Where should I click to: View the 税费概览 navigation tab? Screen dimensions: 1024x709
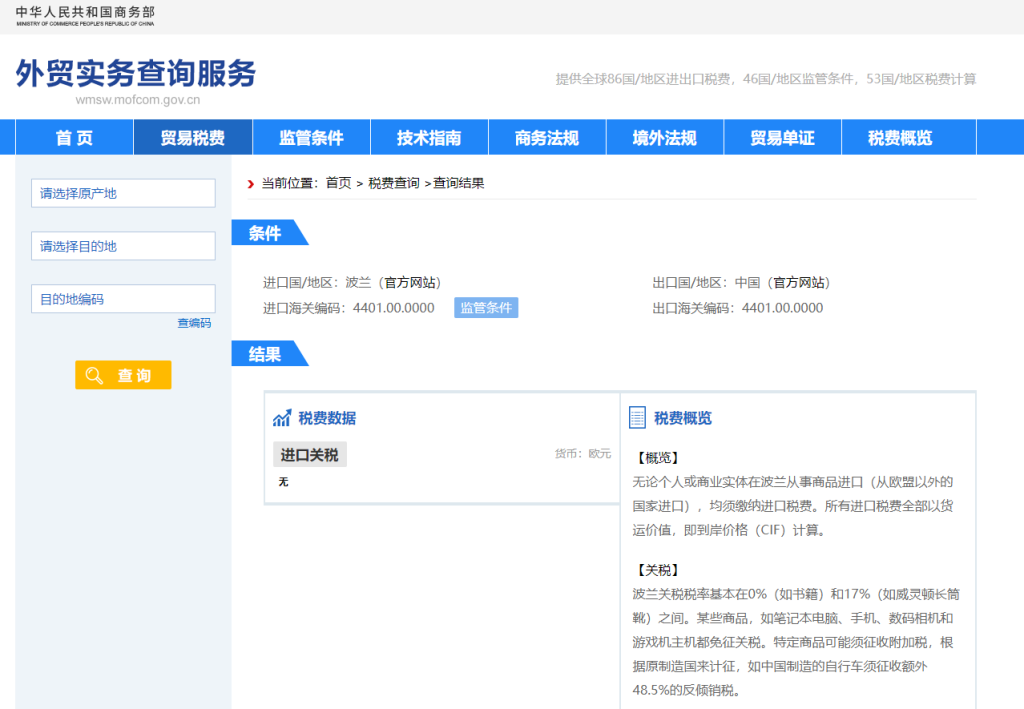(900, 138)
